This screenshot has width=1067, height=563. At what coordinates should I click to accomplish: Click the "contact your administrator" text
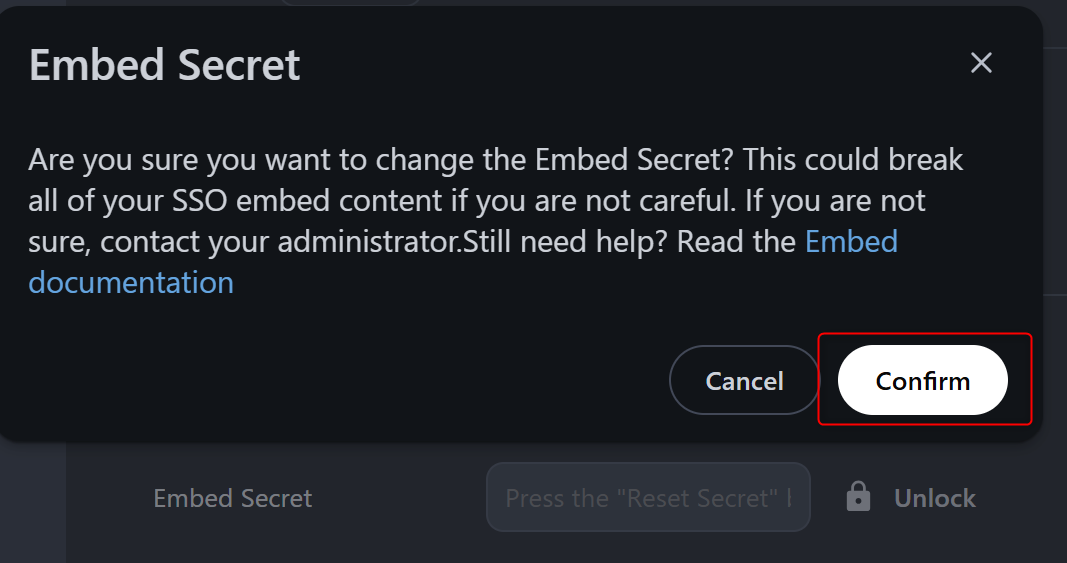coord(280,242)
